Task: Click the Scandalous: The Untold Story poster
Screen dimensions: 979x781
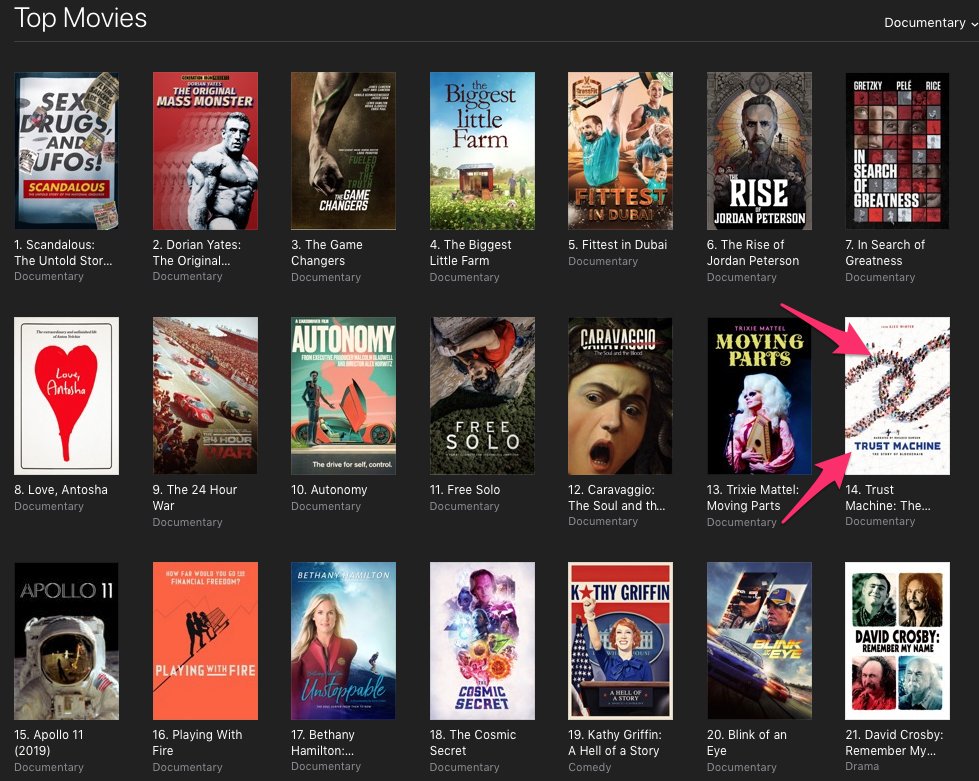Action: coord(67,150)
